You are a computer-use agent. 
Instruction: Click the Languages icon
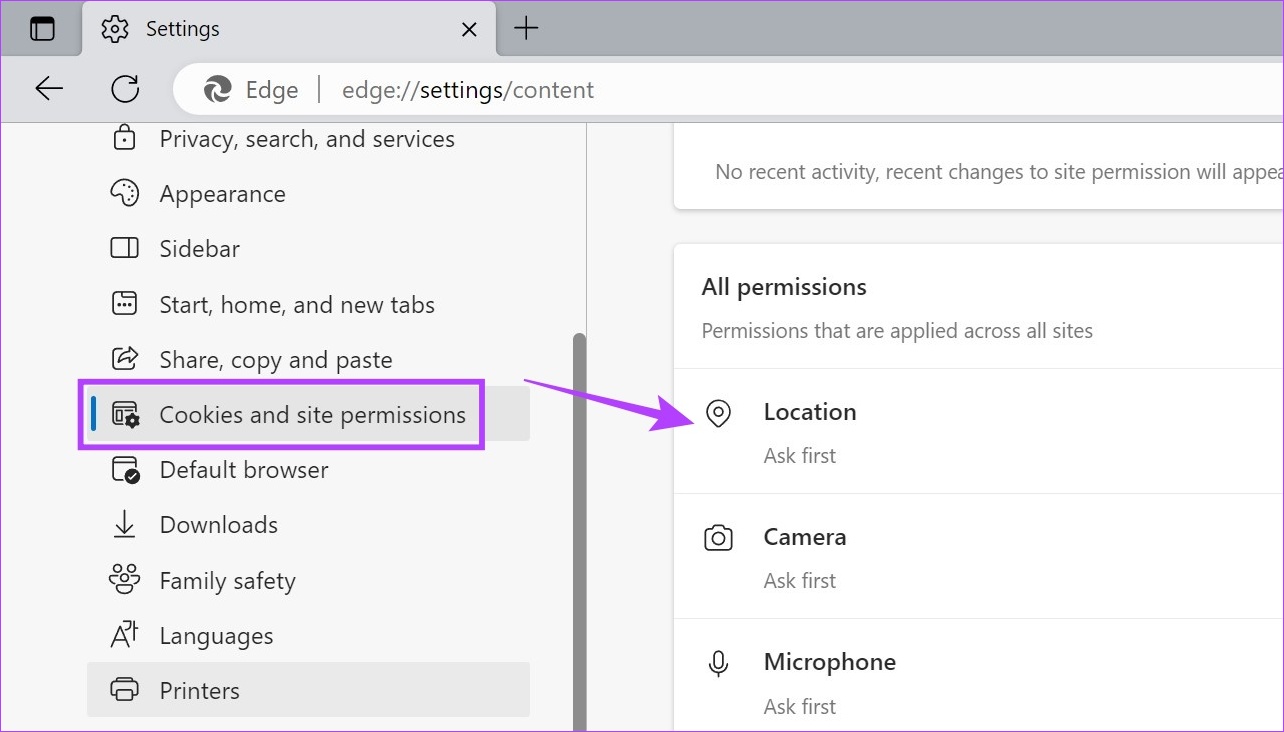(124, 635)
